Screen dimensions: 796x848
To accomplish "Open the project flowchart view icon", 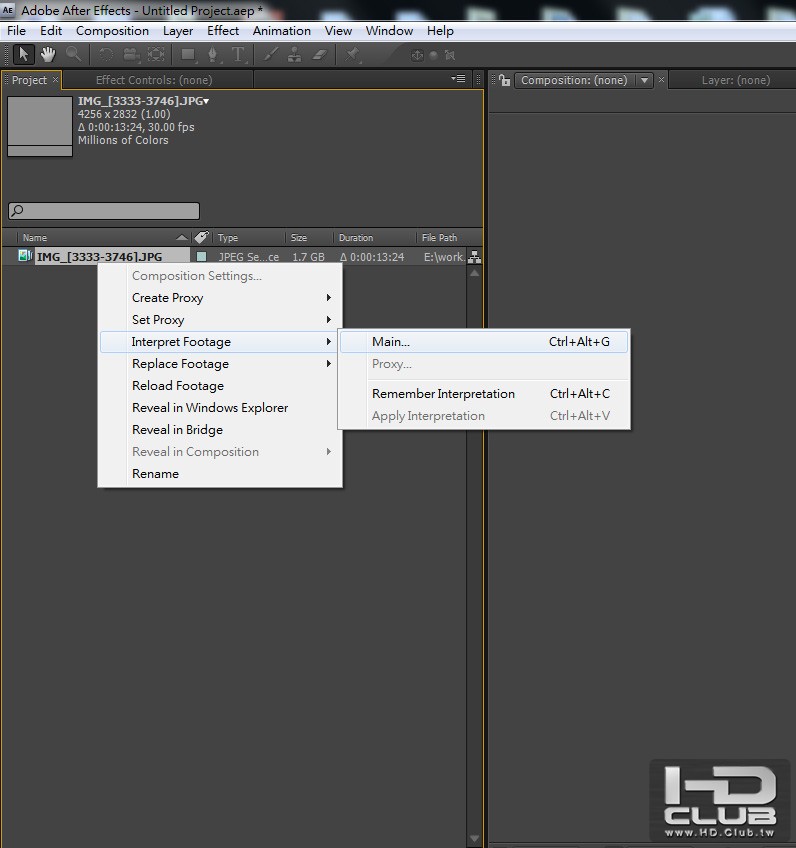I will point(475,257).
